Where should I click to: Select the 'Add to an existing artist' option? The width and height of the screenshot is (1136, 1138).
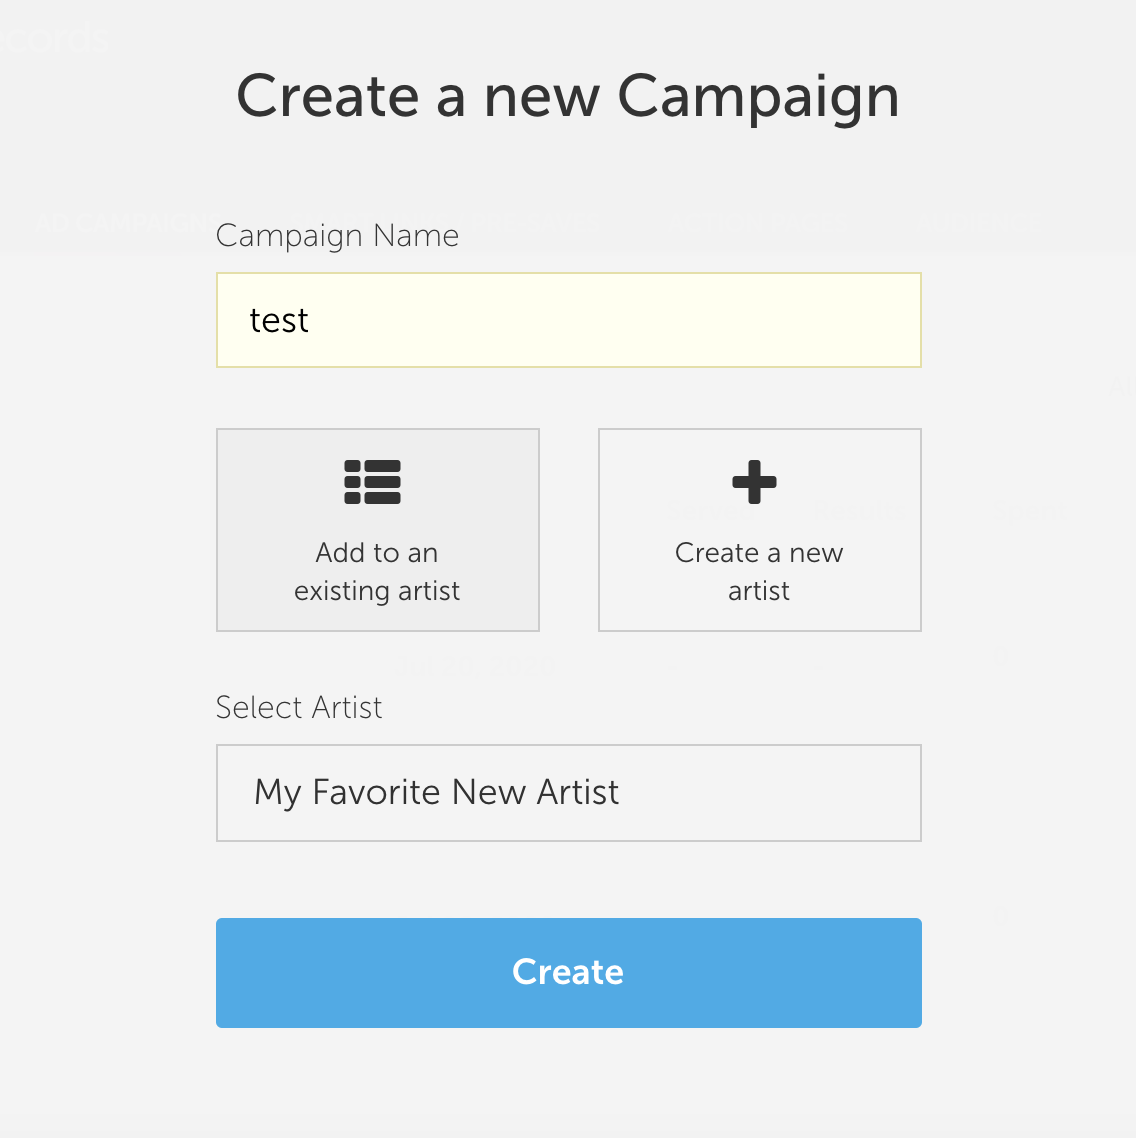[x=377, y=530]
